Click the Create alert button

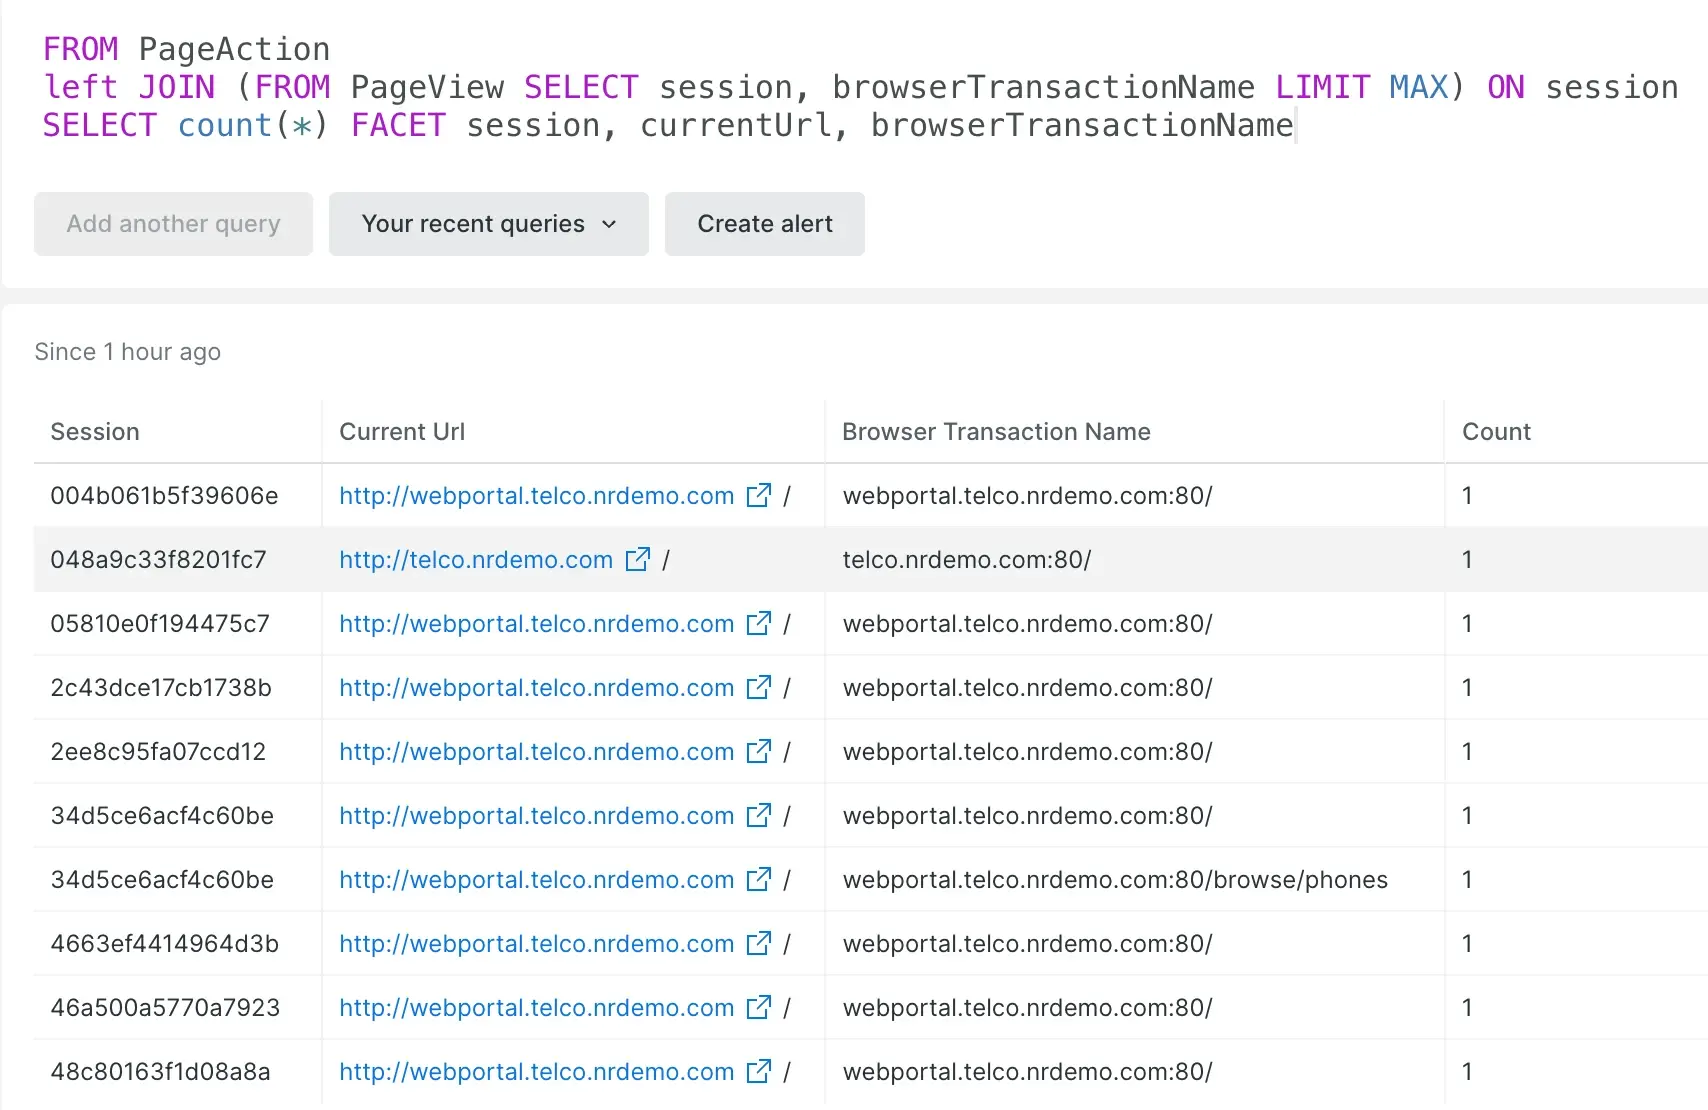coord(764,224)
